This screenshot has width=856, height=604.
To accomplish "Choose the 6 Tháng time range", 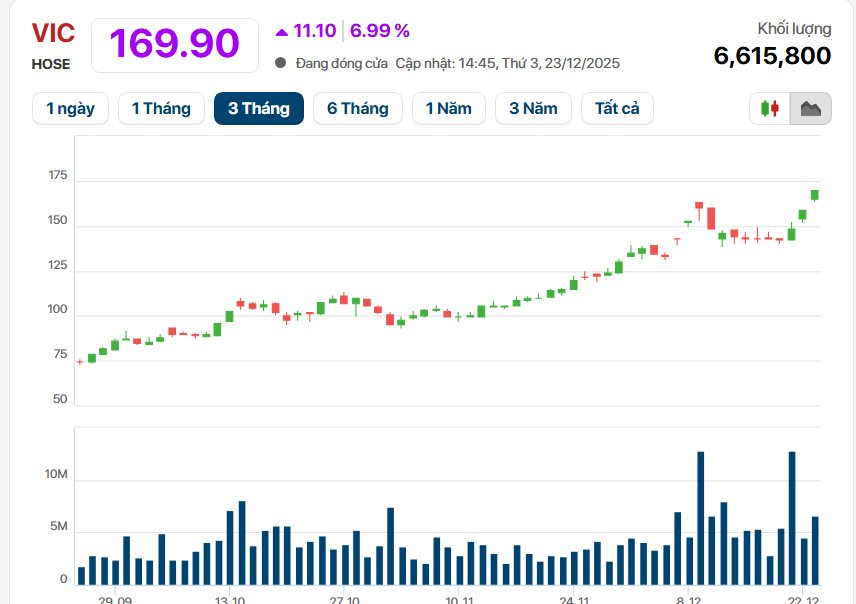I will [357, 108].
